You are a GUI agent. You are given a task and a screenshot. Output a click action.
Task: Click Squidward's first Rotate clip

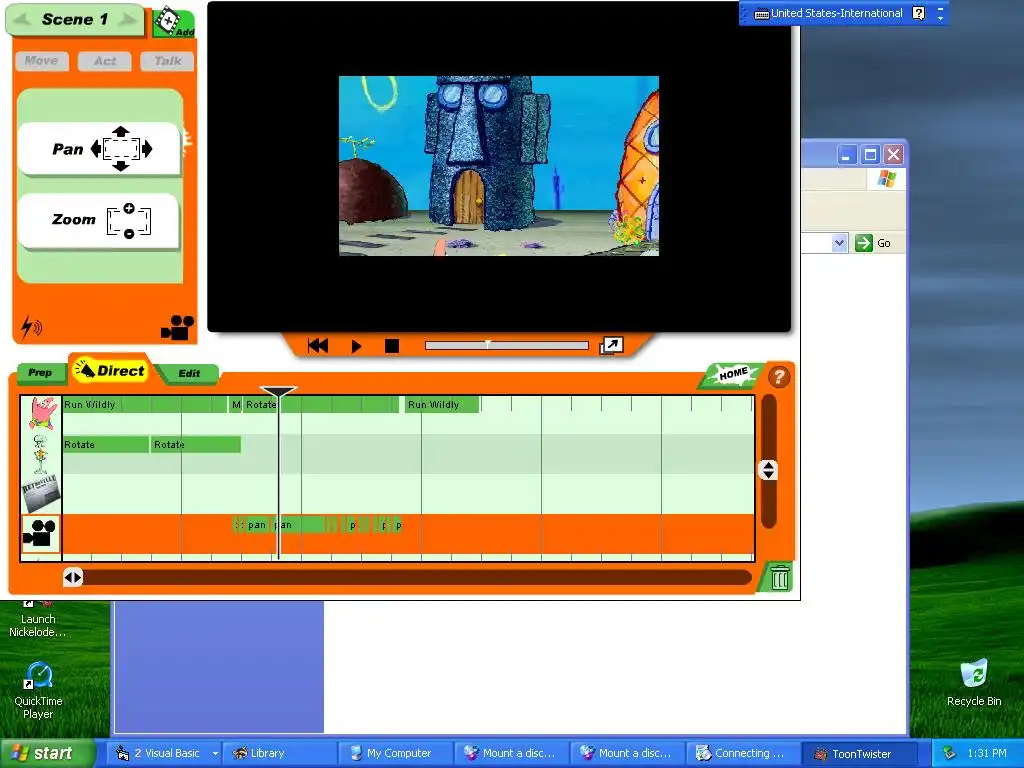tap(106, 445)
